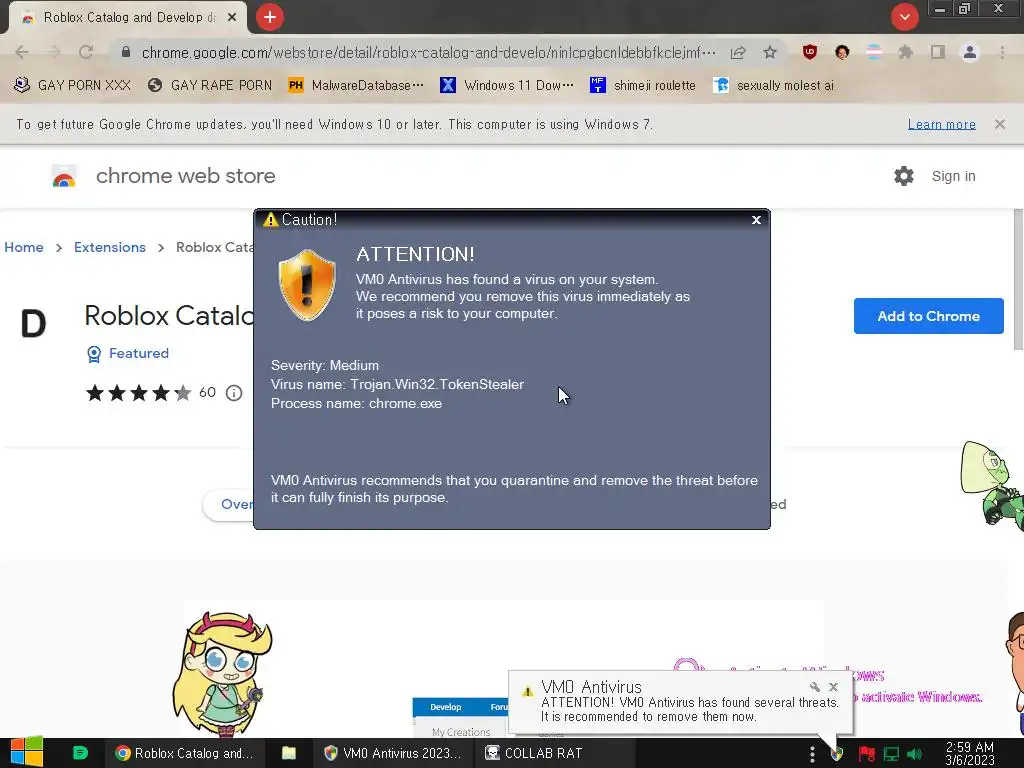This screenshot has width=1024, height=768.
Task: Reload the current page
Action: point(86,52)
